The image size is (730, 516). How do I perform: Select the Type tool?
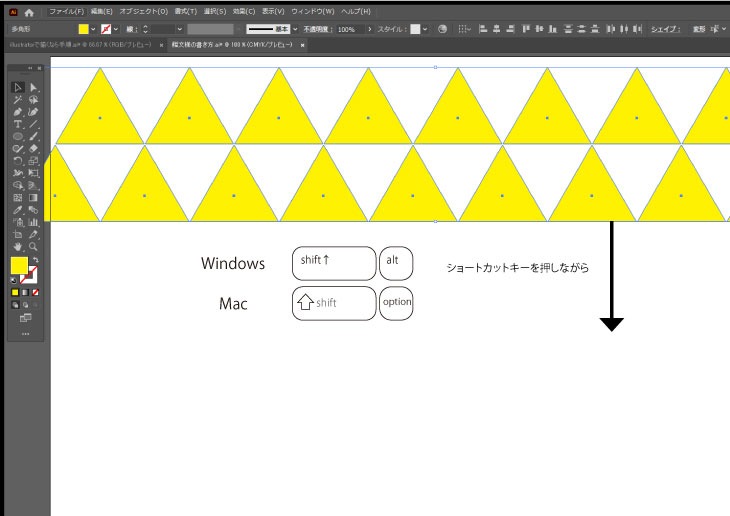pos(18,124)
